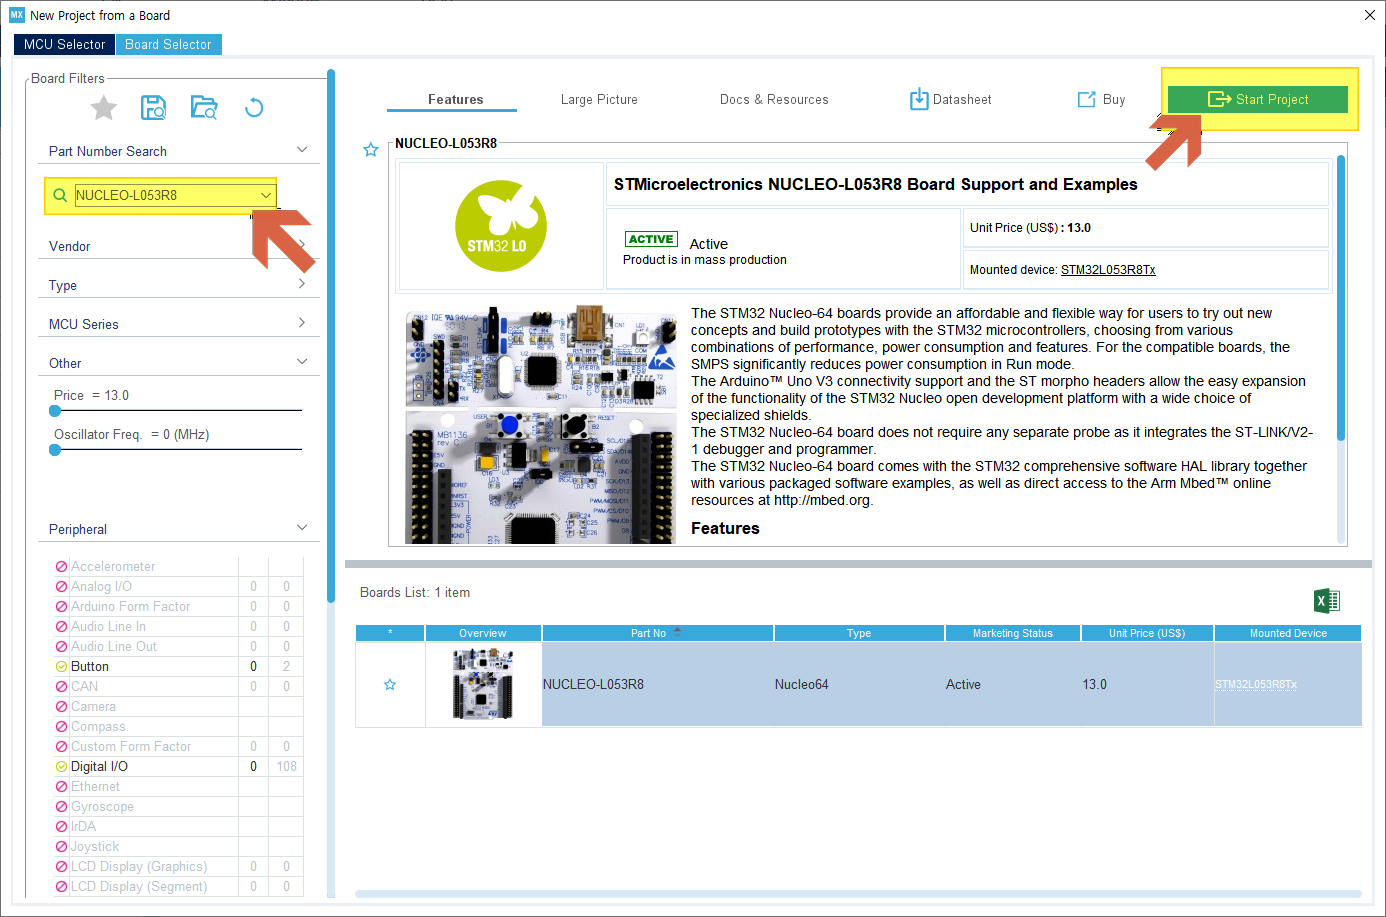
Task: Collapse the Part Number Search section
Action: tap(302, 150)
